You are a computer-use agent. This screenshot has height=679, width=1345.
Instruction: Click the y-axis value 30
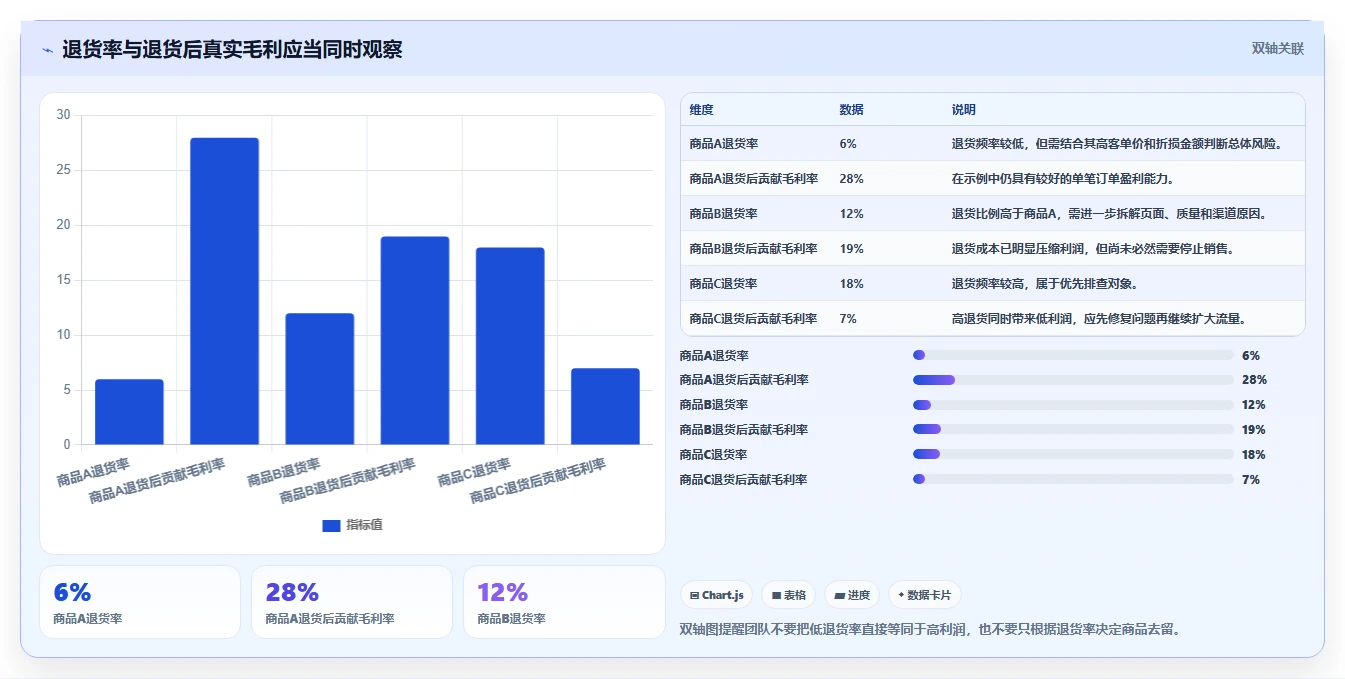click(x=63, y=115)
